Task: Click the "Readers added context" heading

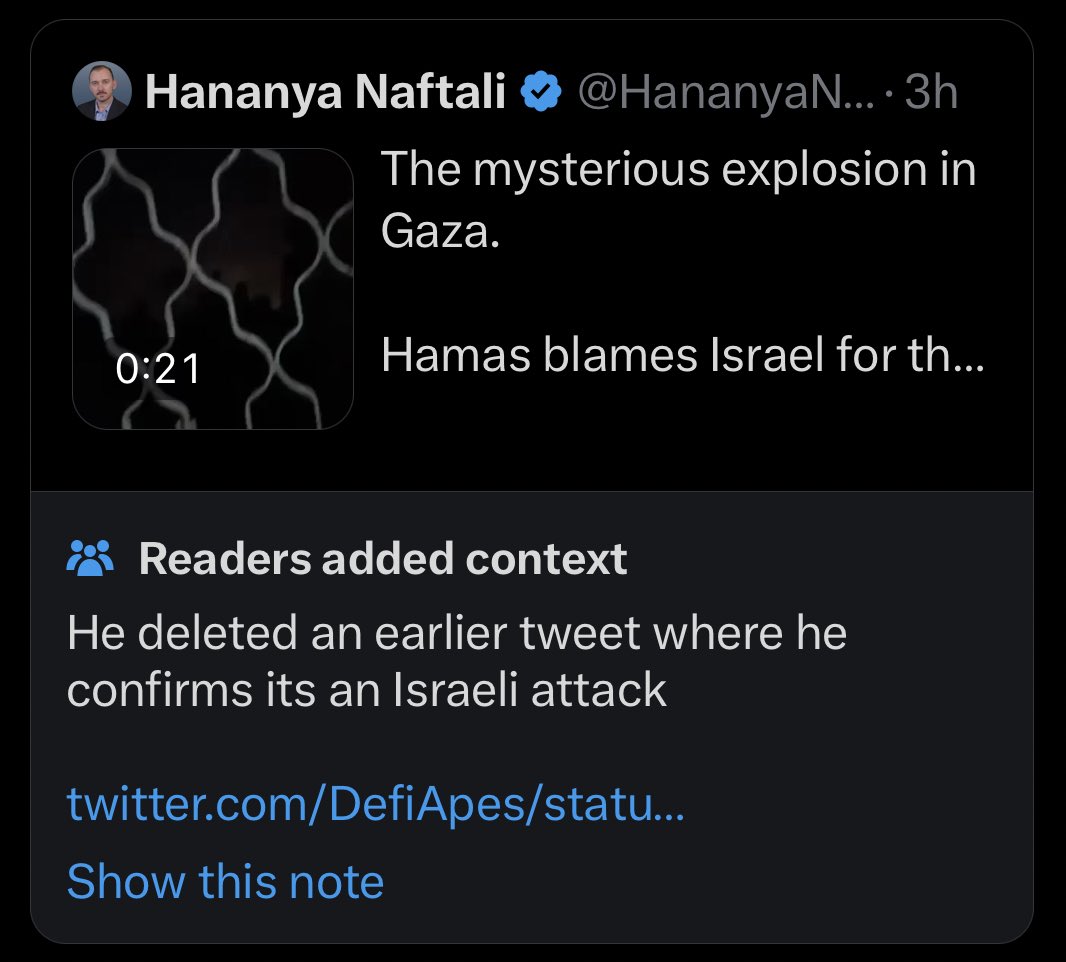Action: 383,559
